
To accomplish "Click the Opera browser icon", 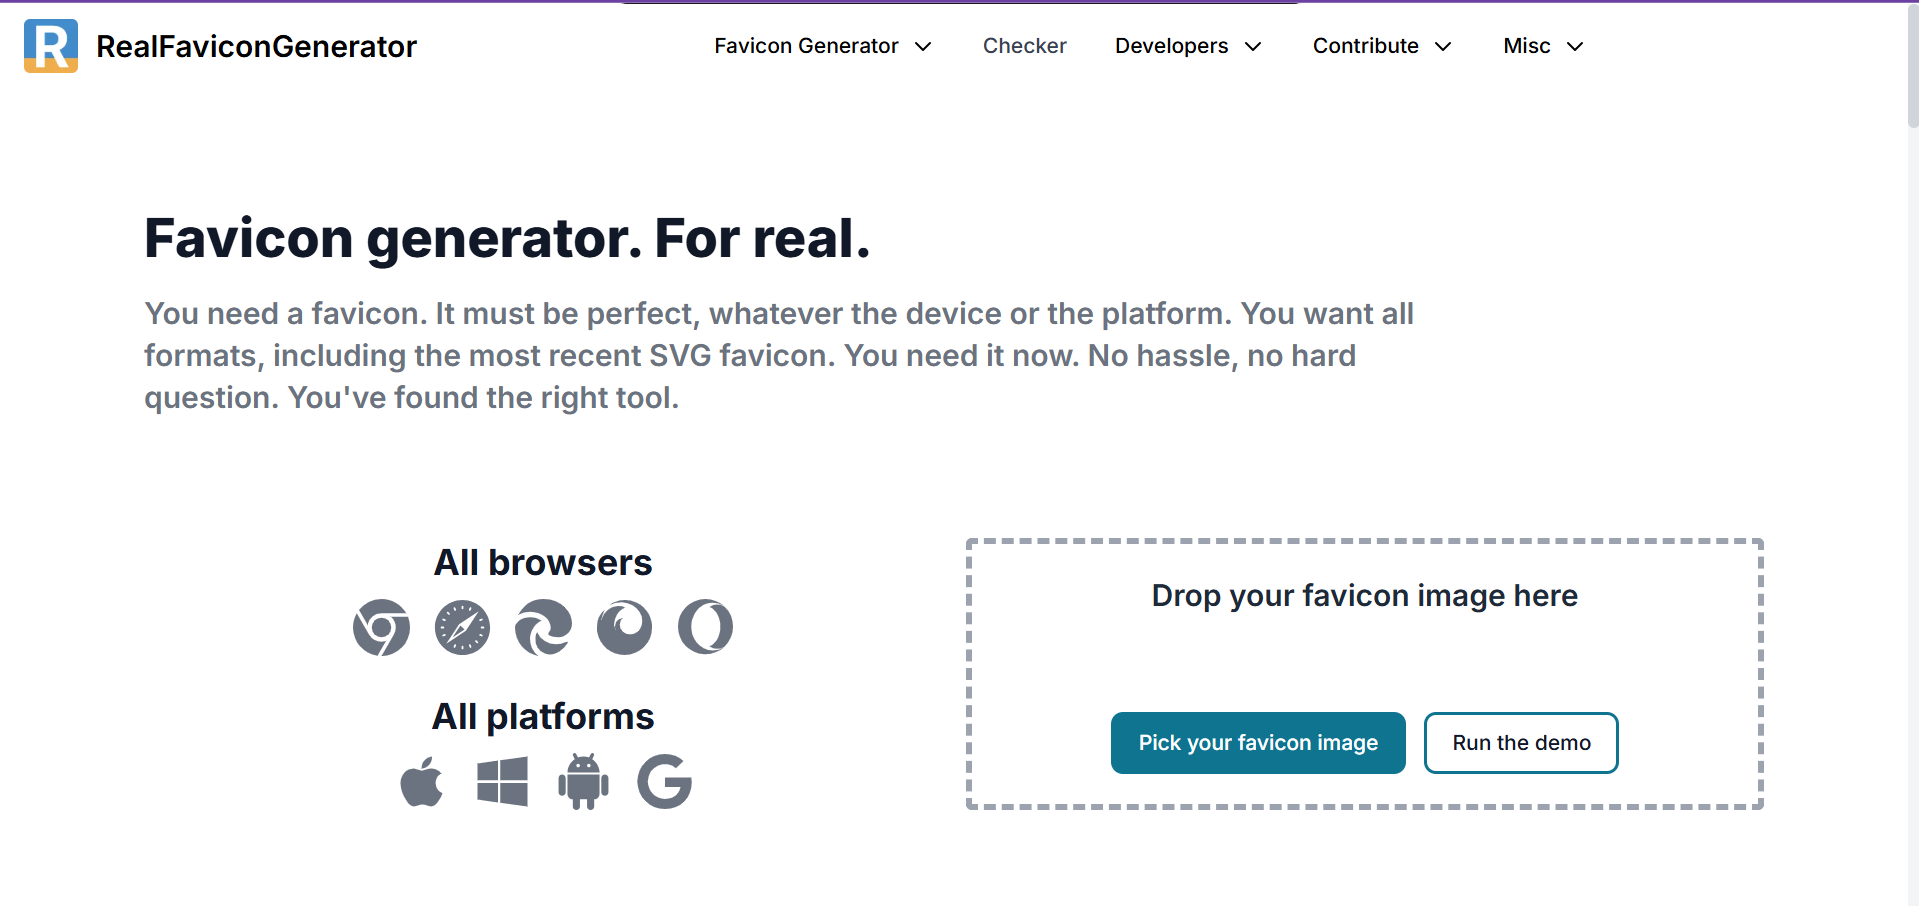I will click(705, 628).
